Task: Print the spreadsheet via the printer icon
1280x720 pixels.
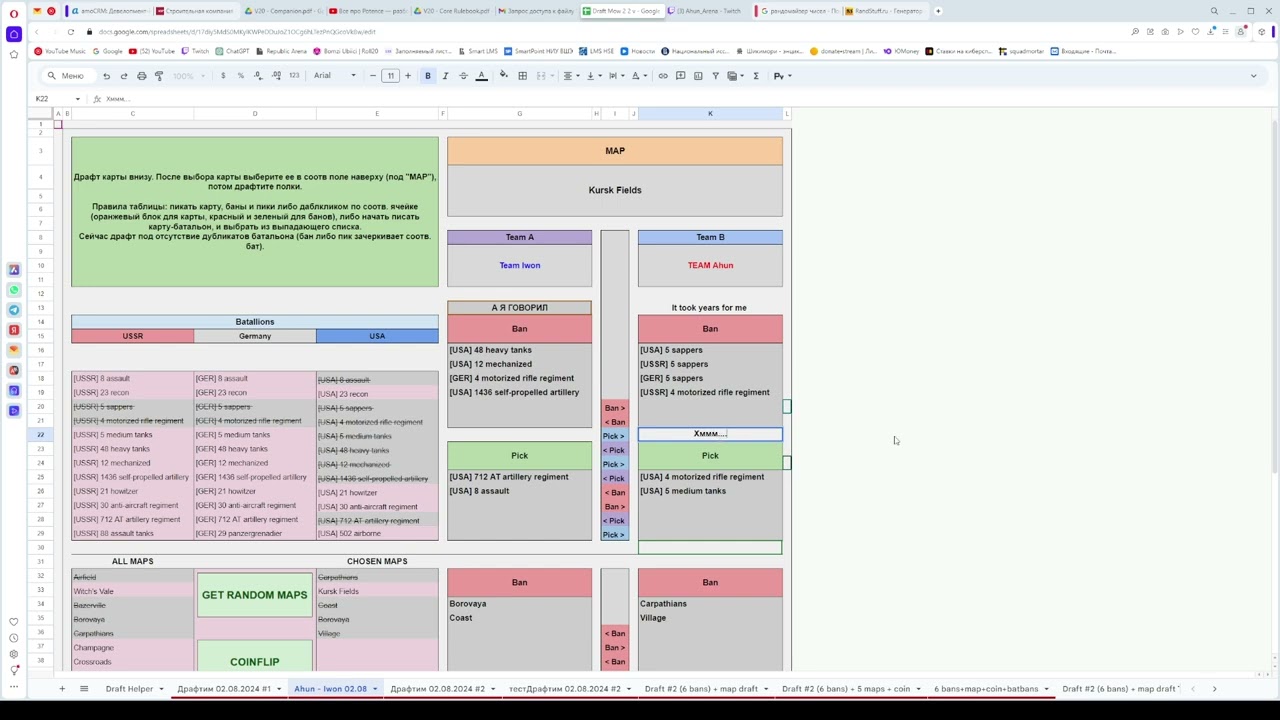Action: click(x=141, y=76)
